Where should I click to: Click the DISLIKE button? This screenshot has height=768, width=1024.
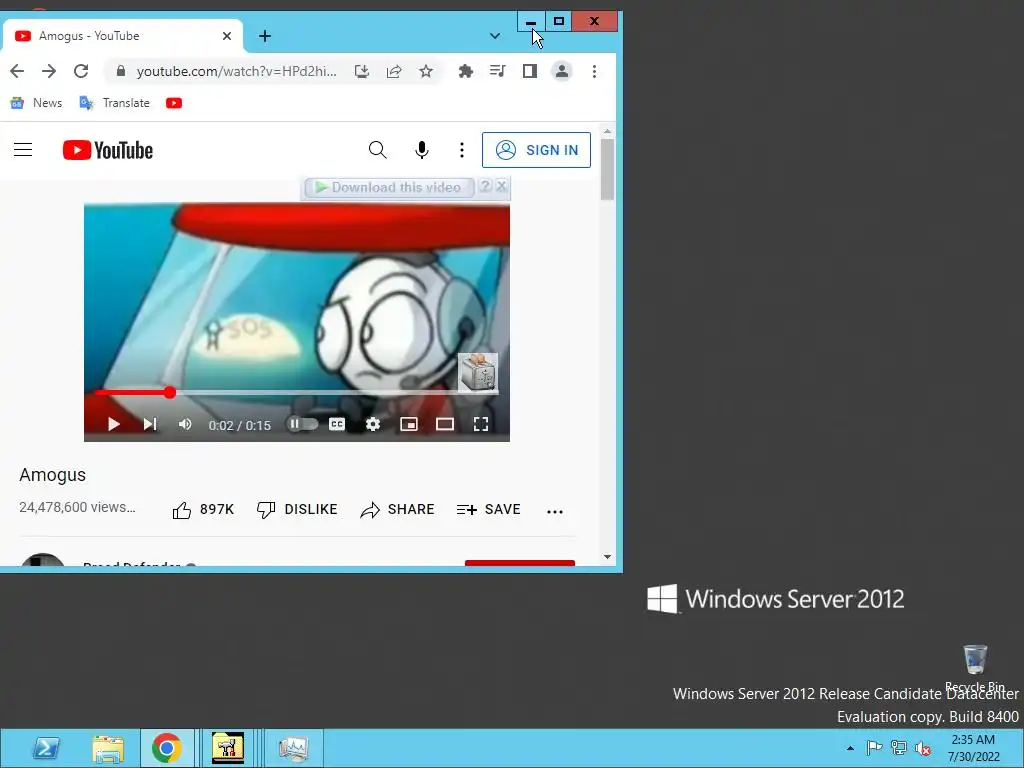click(x=297, y=509)
